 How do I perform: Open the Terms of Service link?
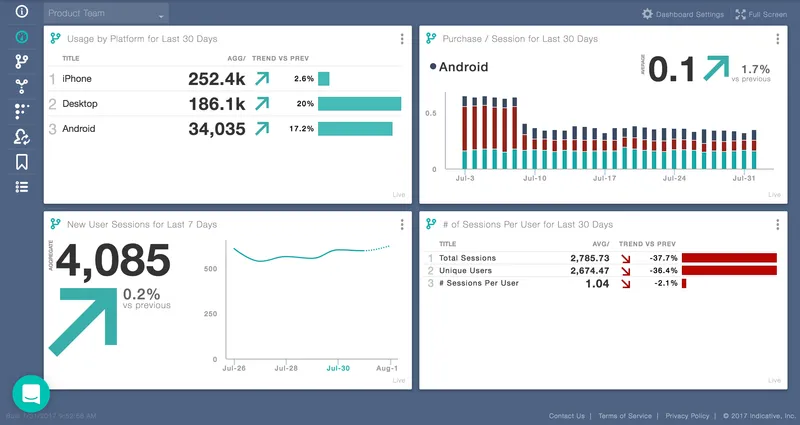624,416
